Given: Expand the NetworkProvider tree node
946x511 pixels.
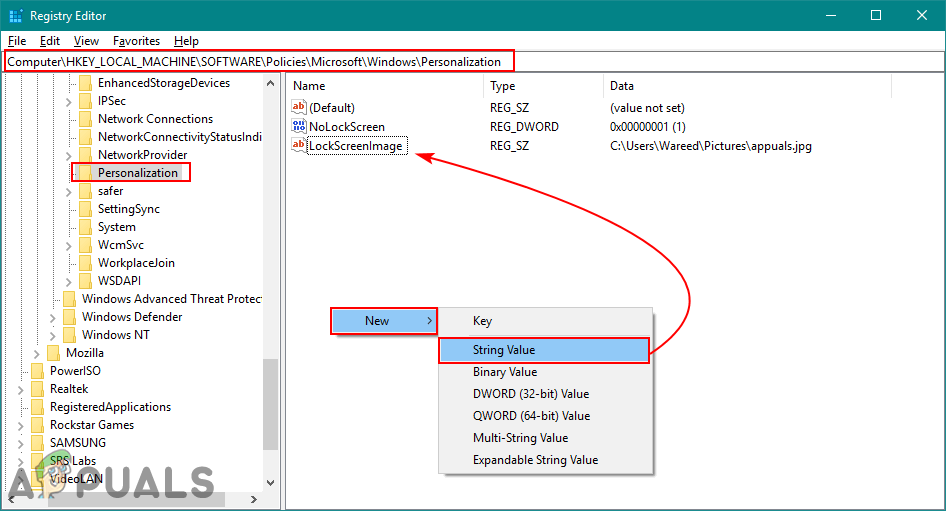Looking at the screenshot, I should [69, 156].
